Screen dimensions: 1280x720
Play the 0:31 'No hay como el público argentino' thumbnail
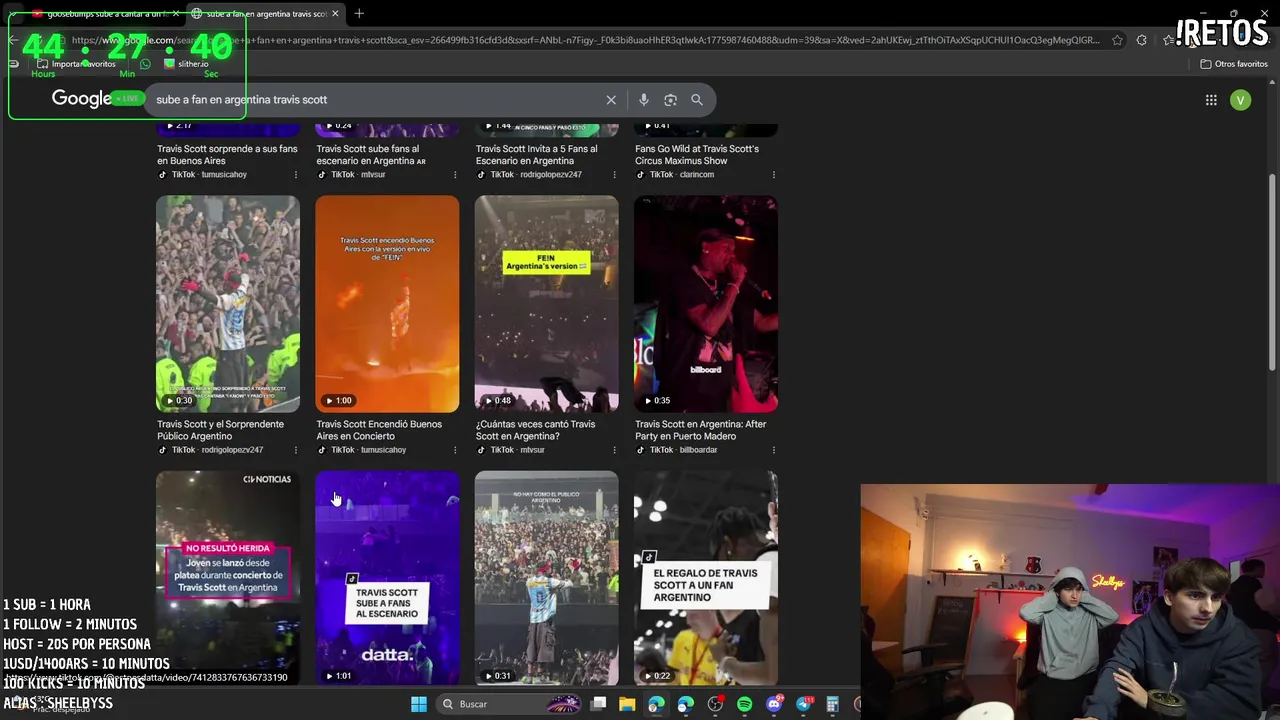546,578
